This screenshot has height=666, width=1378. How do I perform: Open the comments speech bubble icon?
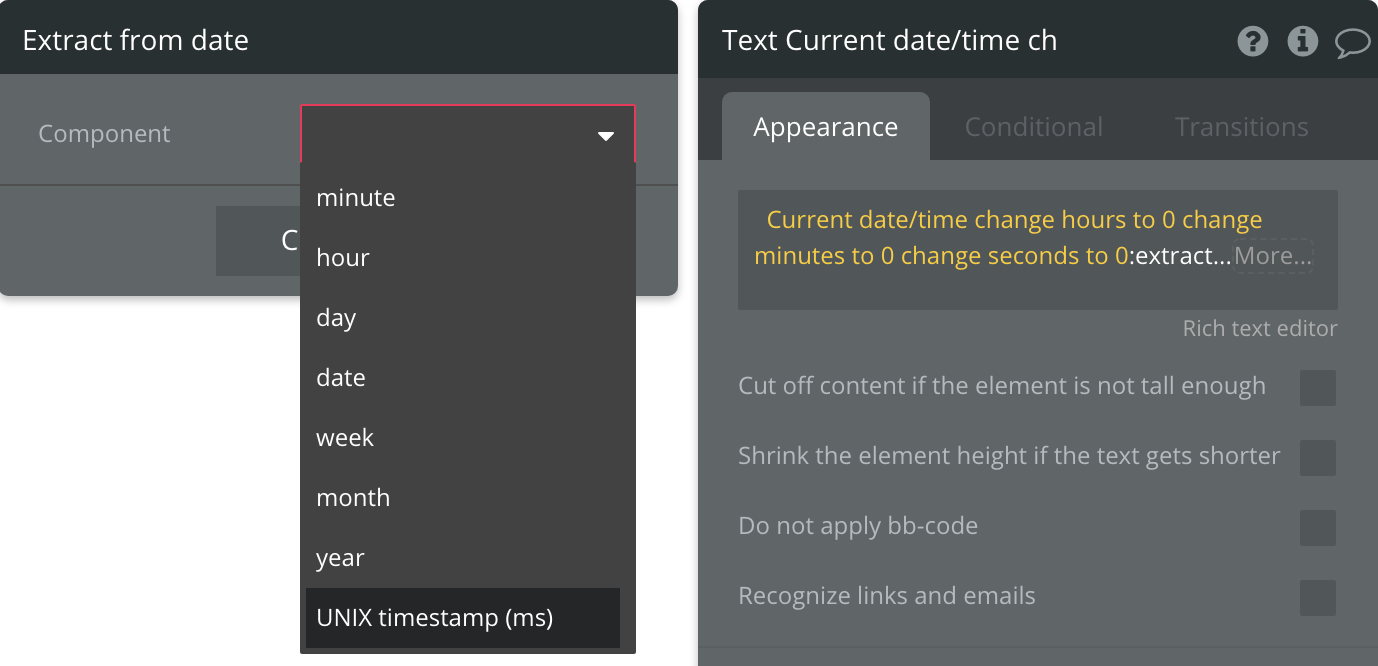[1352, 42]
